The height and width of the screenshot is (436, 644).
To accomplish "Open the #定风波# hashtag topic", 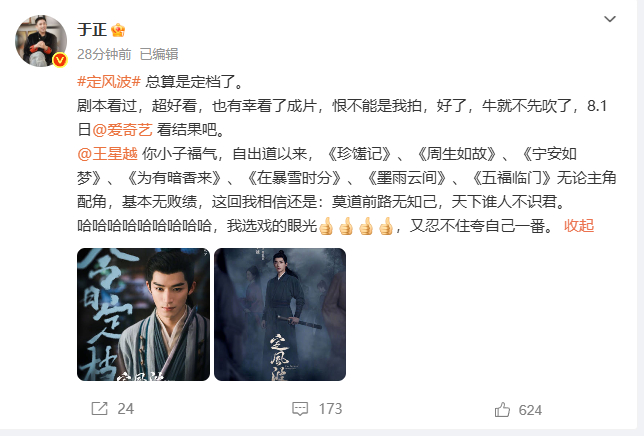I will pos(109,82).
